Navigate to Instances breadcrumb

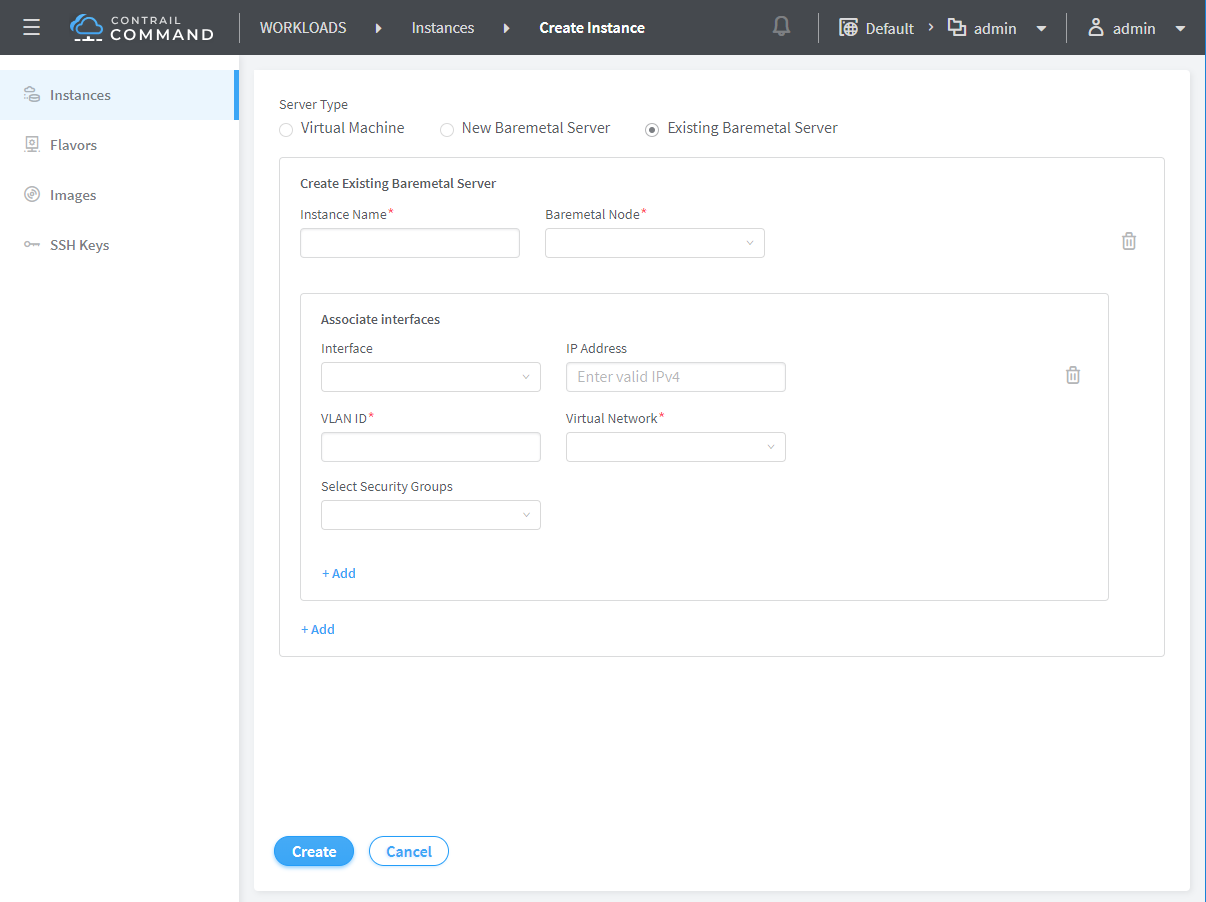click(443, 28)
